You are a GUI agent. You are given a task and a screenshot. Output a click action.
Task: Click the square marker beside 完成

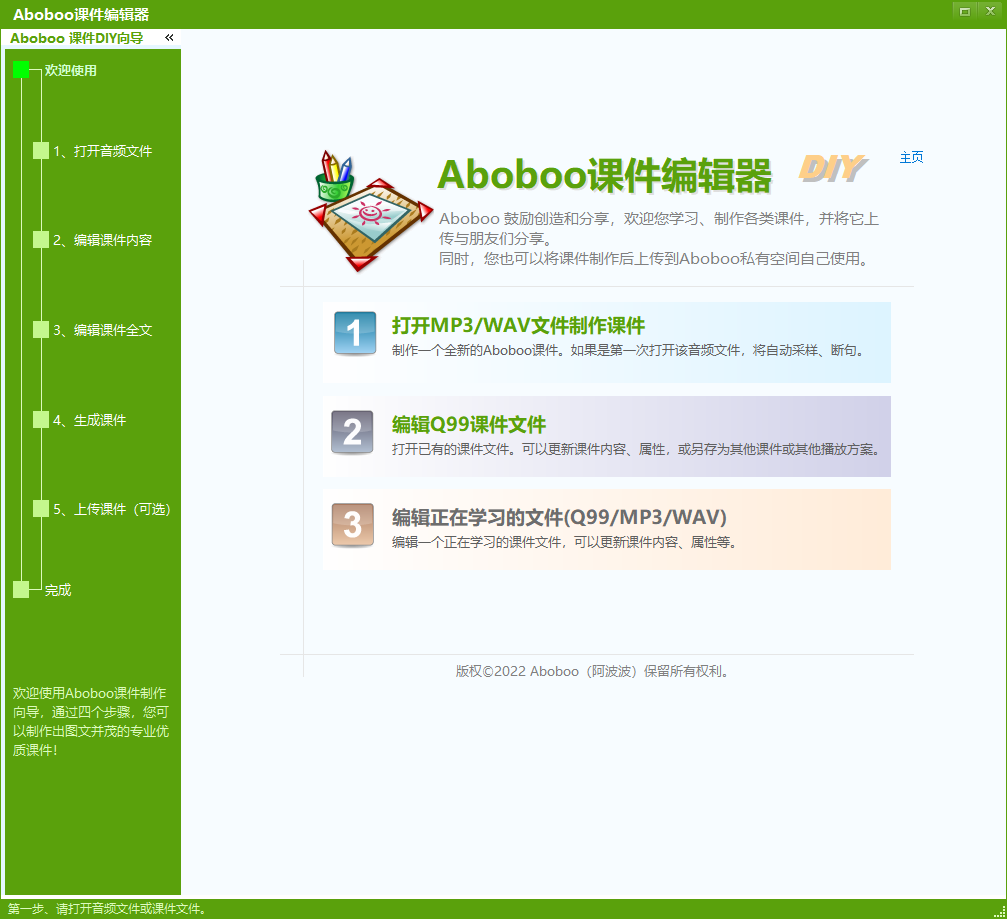(x=21, y=590)
